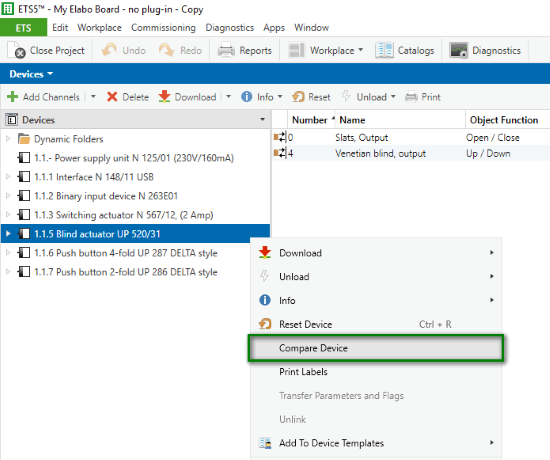Open the Download dropdown arrow in toolbar
This screenshot has width=550, height=460.
point(228,97)
